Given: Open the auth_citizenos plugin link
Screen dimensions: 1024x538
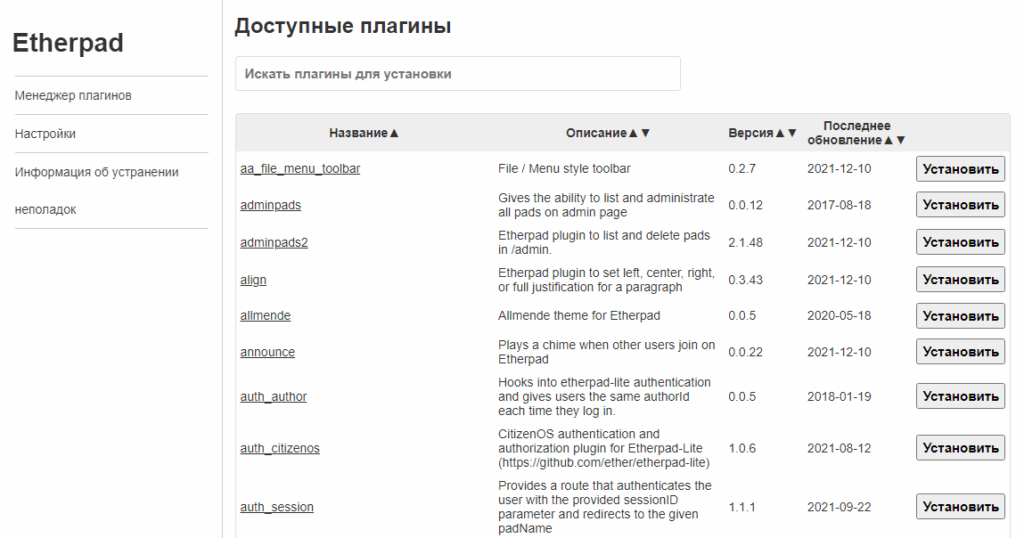Looking at the screenshot, I should click(x=280, y=448).
